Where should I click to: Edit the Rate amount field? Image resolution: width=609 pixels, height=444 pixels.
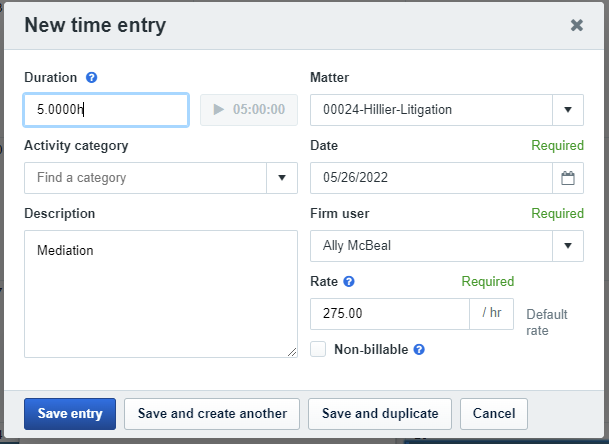coord(390,314)
